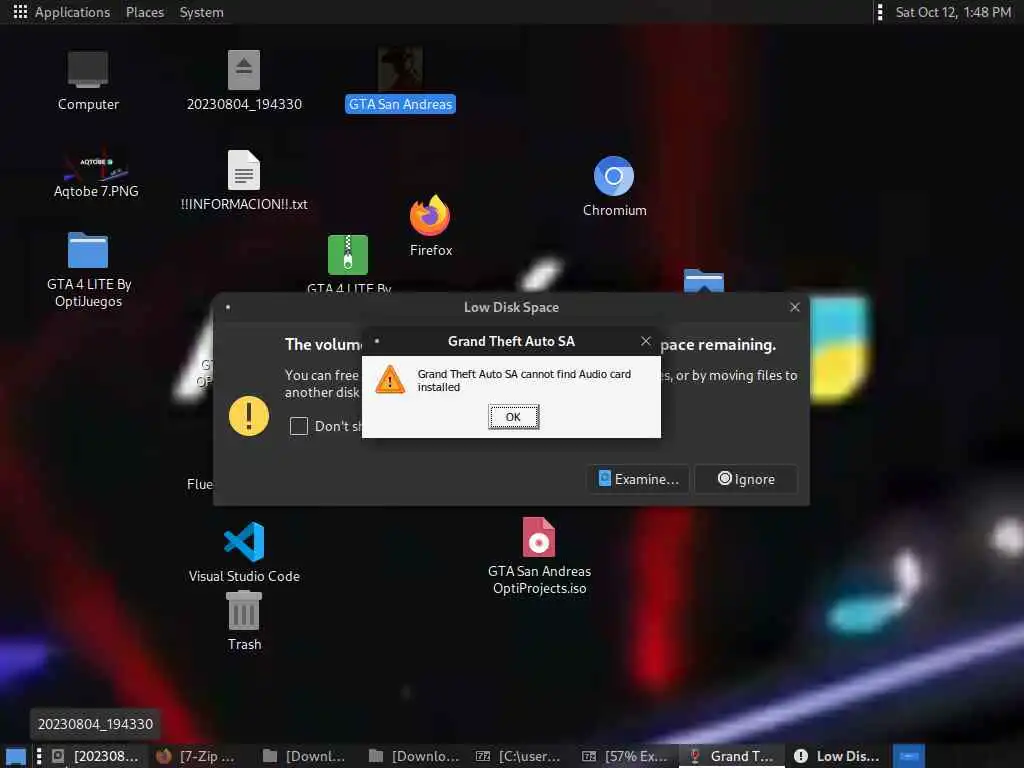Close the Grand Theft Auto SA dialog
Viewport: 1024px width, 768px height.
(x=645, y=341)
